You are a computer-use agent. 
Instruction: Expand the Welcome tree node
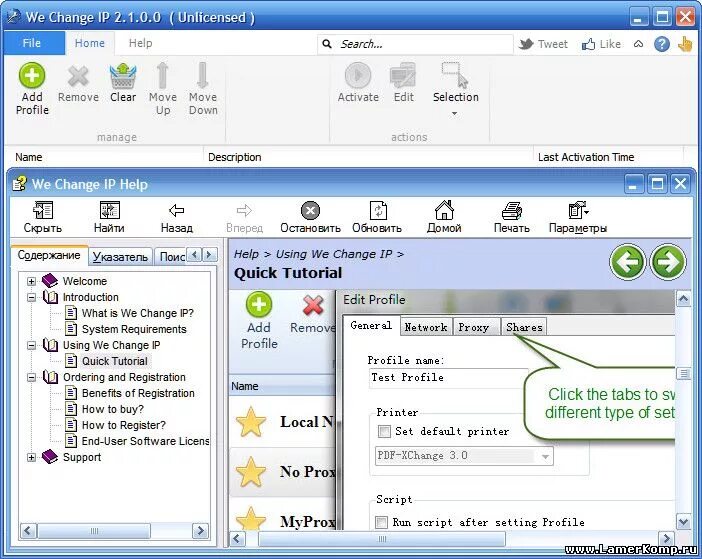click(x=31, y=281)
